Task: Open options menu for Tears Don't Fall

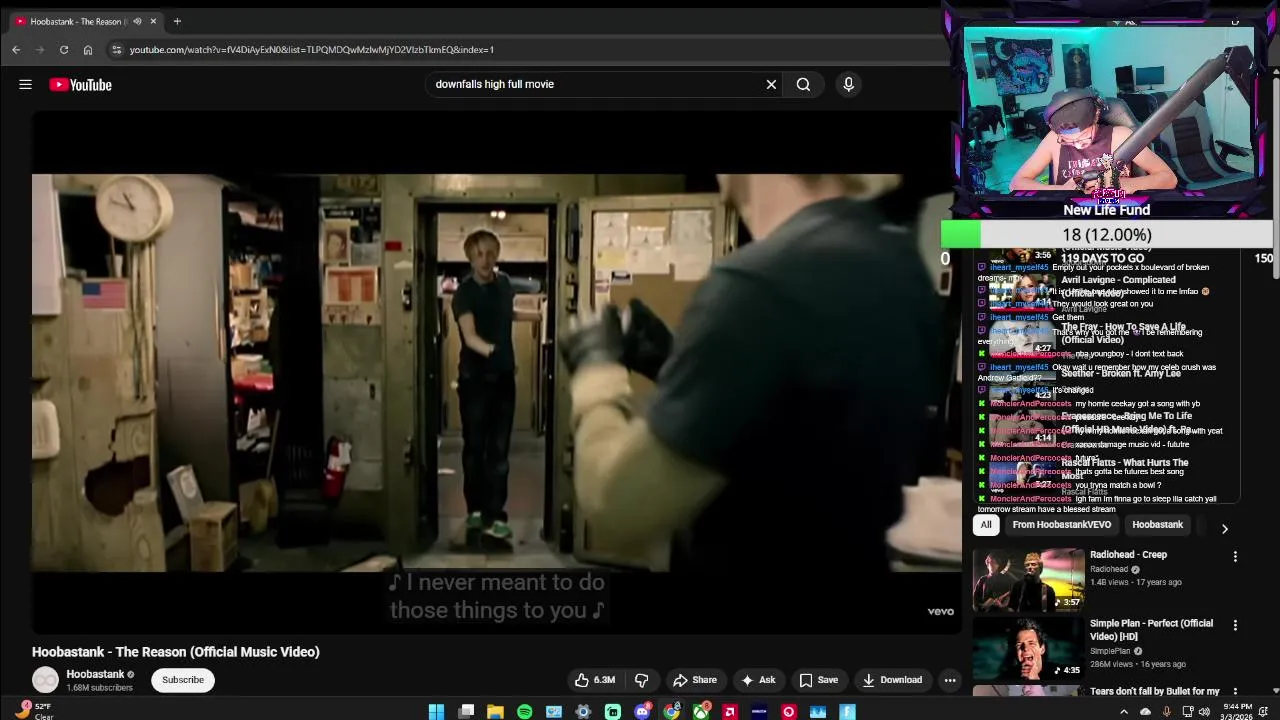Action: click(1235, 692)
